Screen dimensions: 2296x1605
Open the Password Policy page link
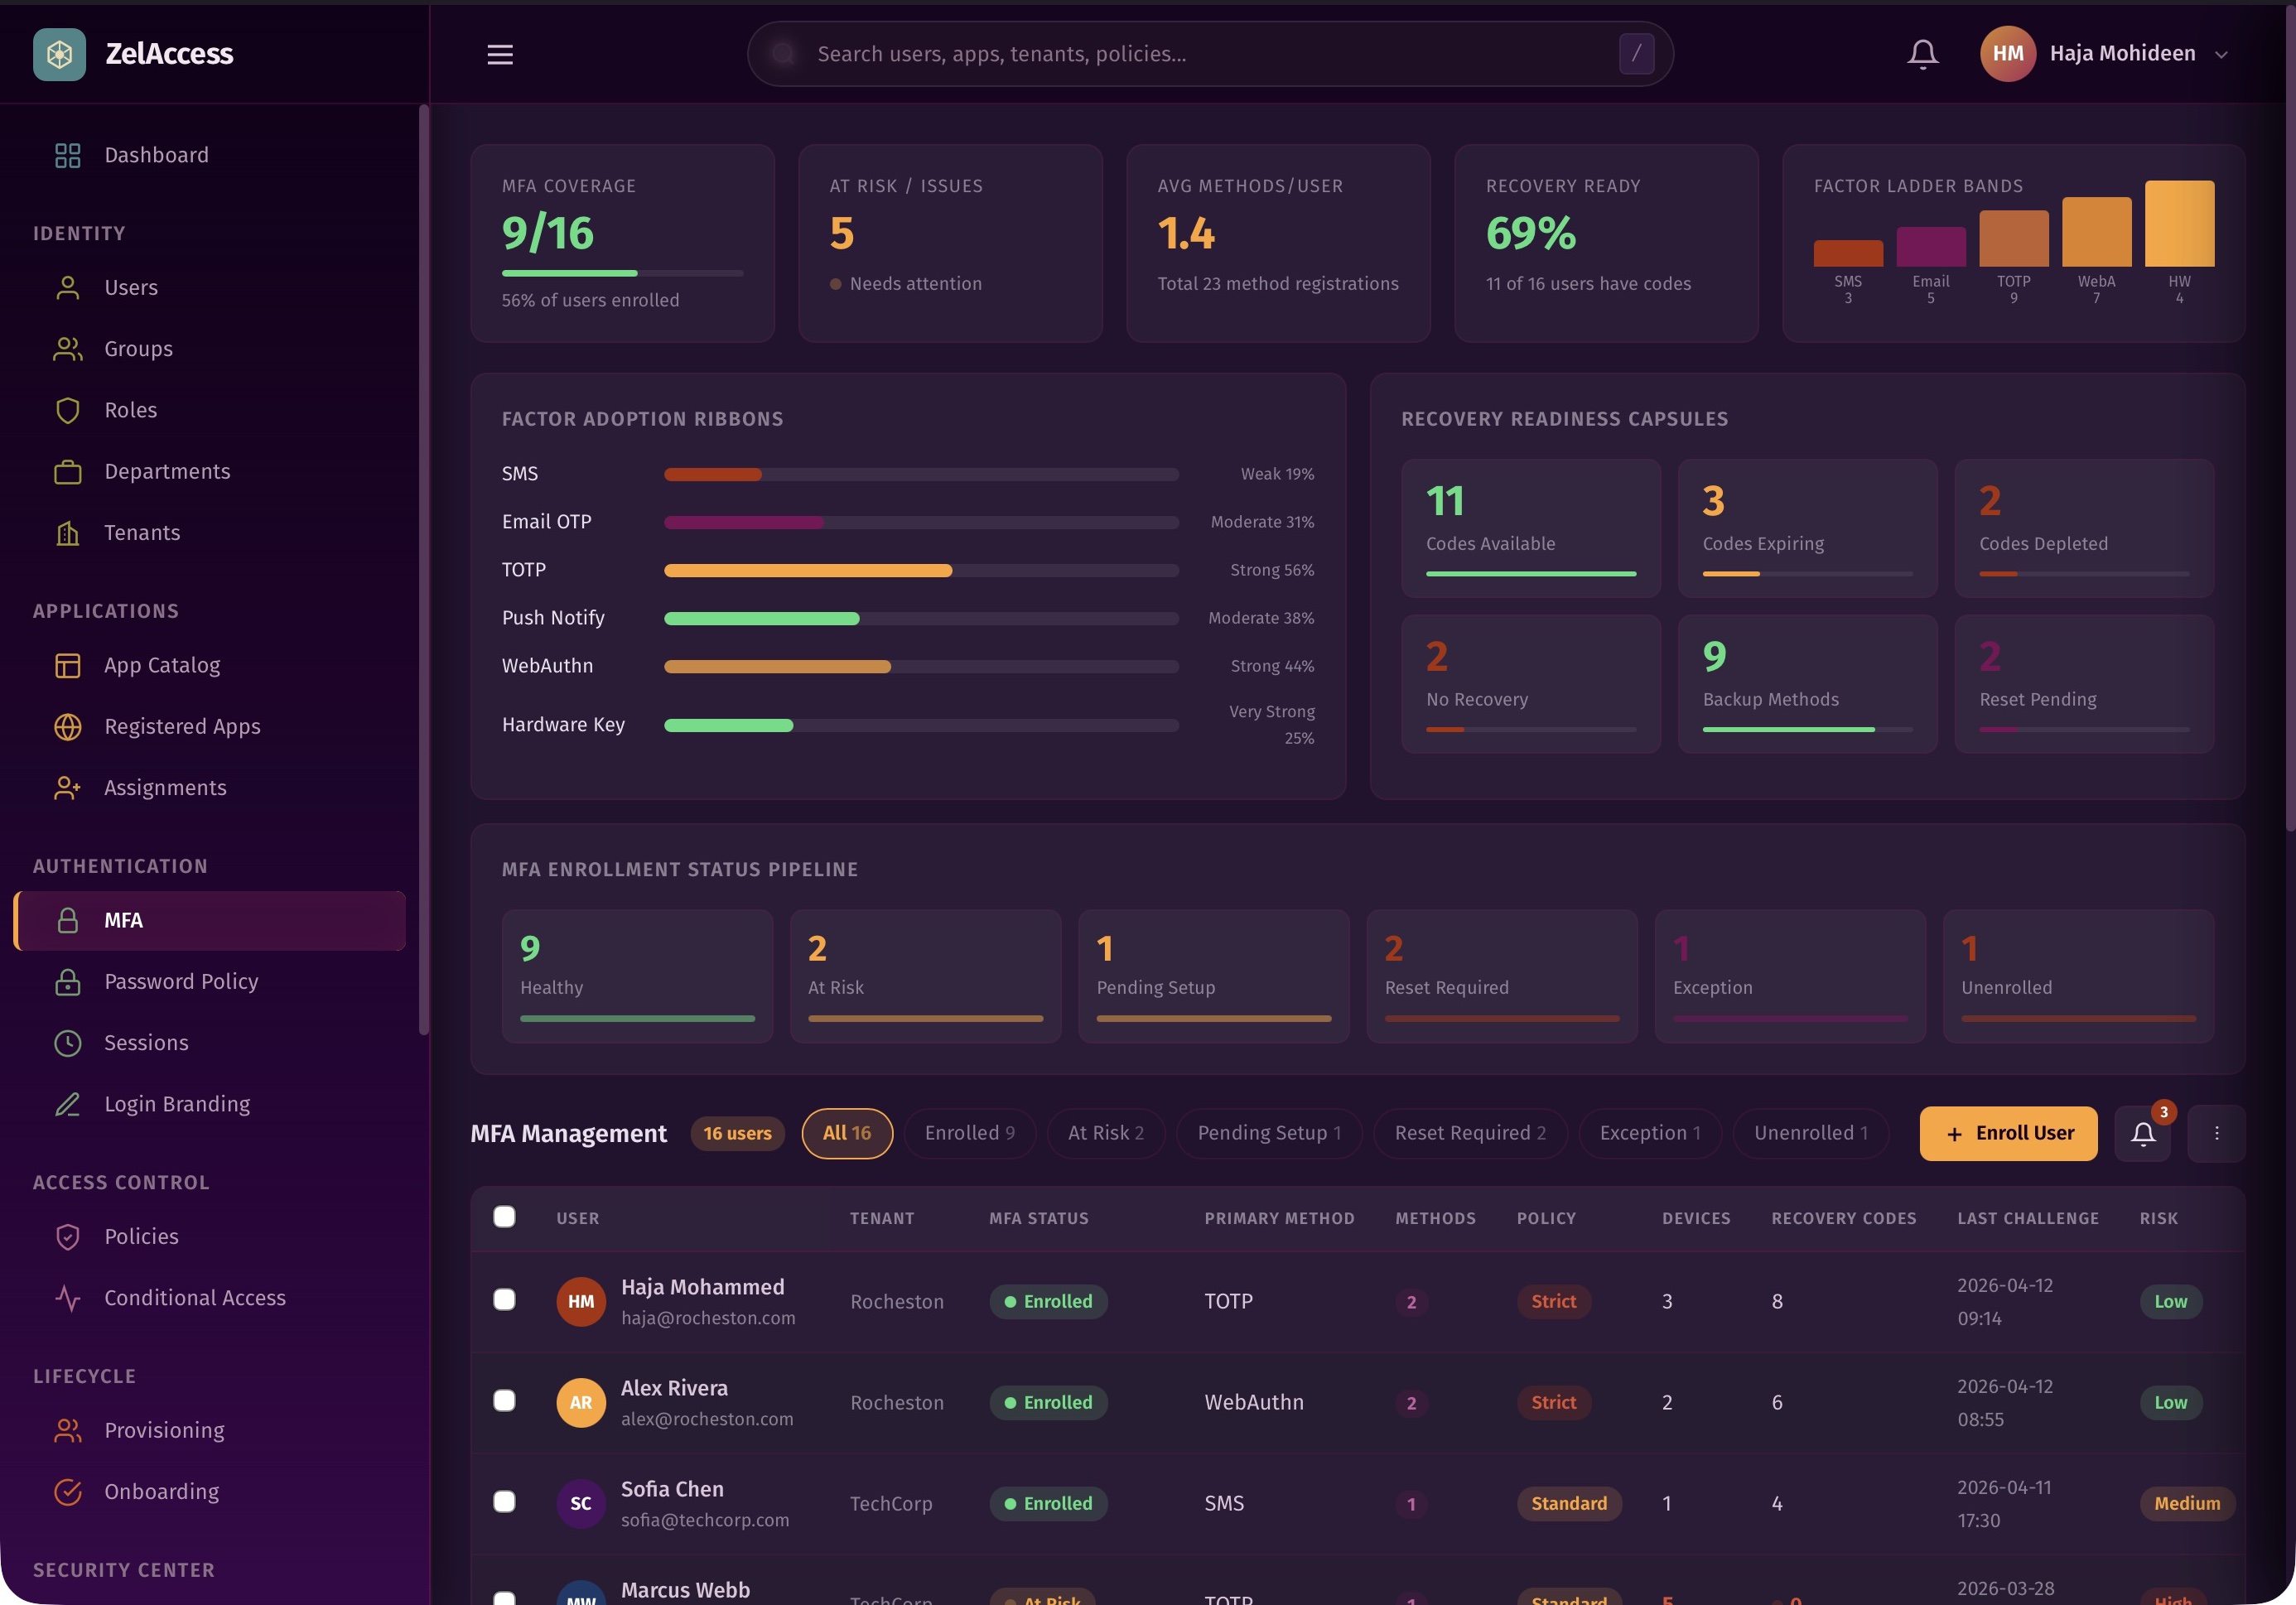pos(181,982)
